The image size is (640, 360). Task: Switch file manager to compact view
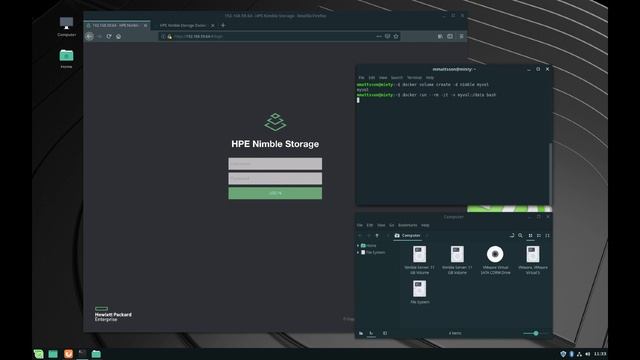[547, 236]
